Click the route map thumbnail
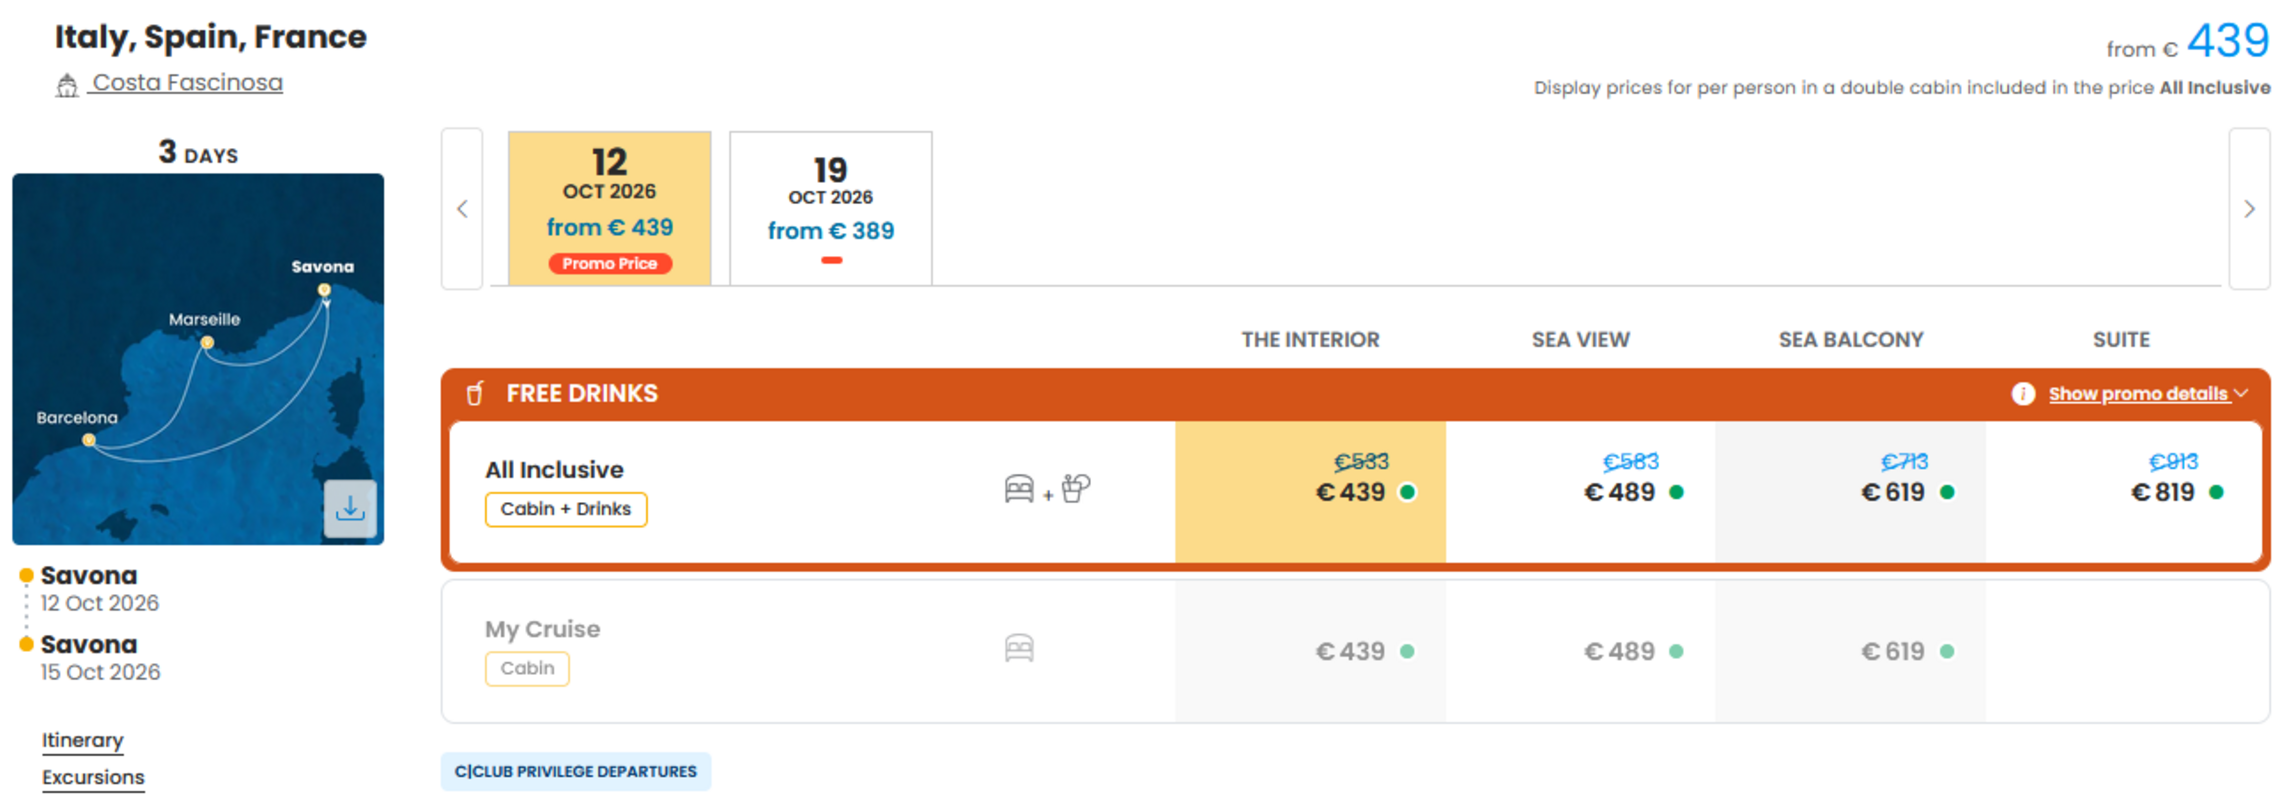 tap(198, 359)
